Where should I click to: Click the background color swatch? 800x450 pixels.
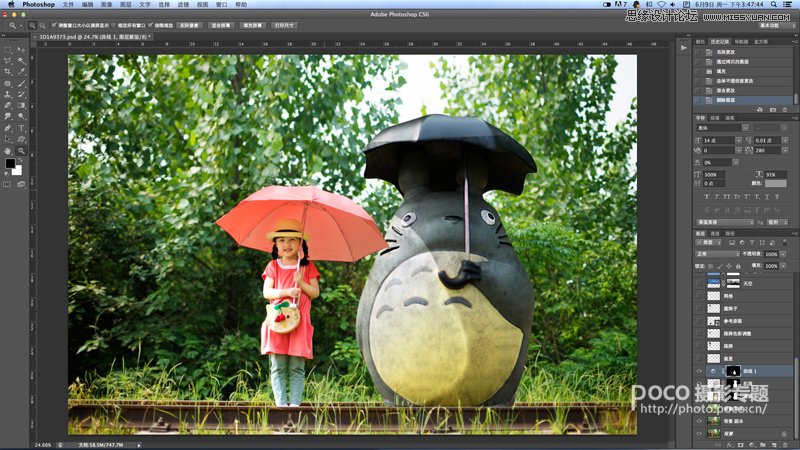18,171
